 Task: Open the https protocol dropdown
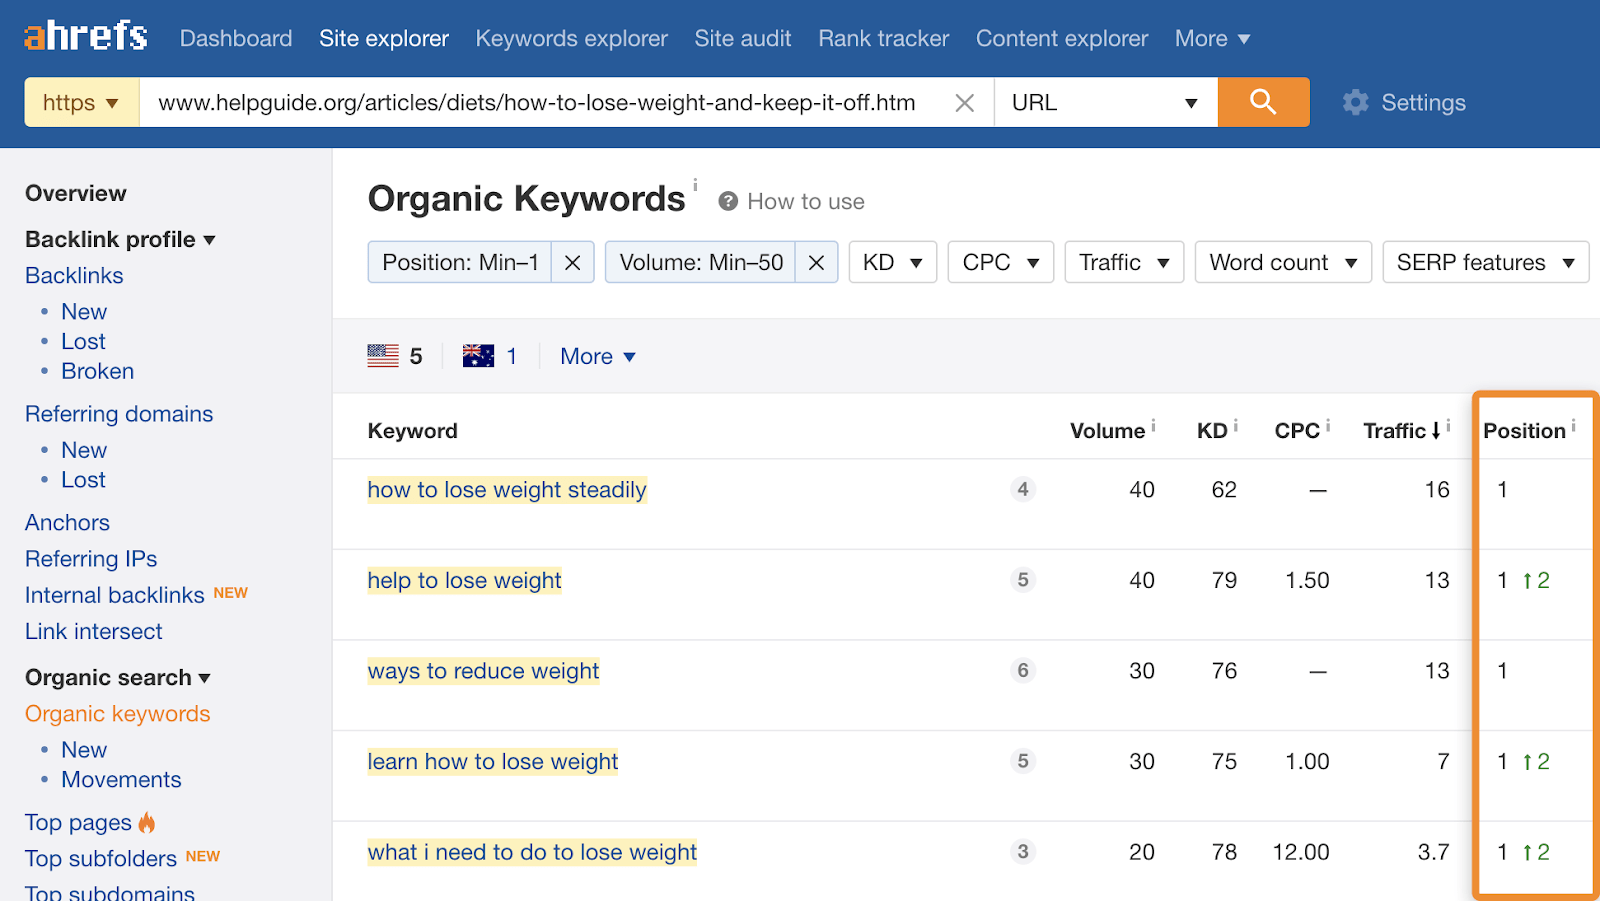click(x=80, y=102)
